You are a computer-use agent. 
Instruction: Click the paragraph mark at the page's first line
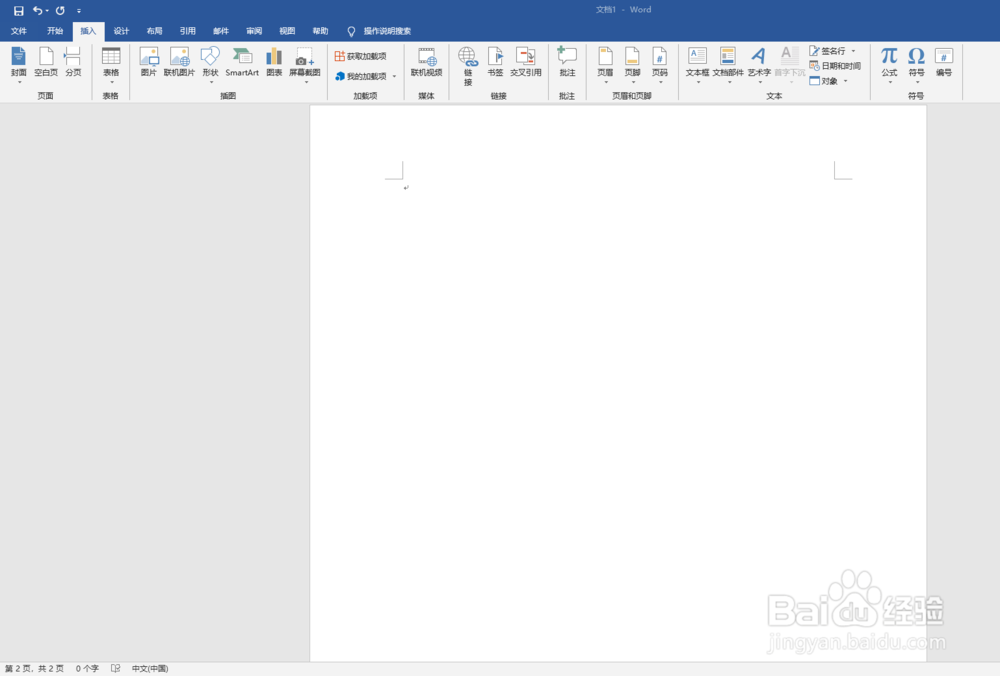click(406, 187)
